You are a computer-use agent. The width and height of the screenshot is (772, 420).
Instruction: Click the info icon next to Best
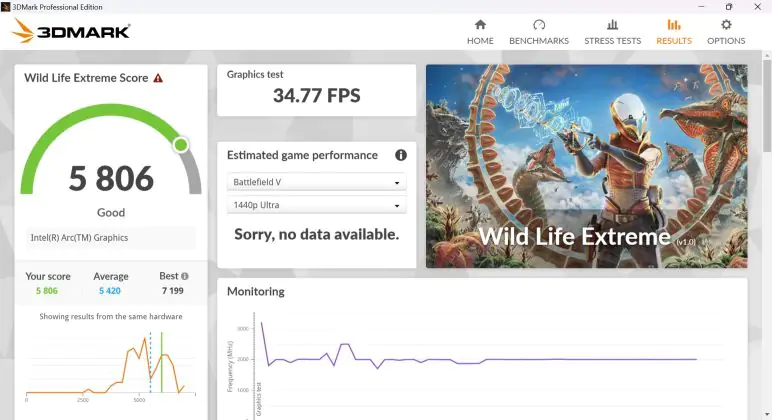point(185,276)
